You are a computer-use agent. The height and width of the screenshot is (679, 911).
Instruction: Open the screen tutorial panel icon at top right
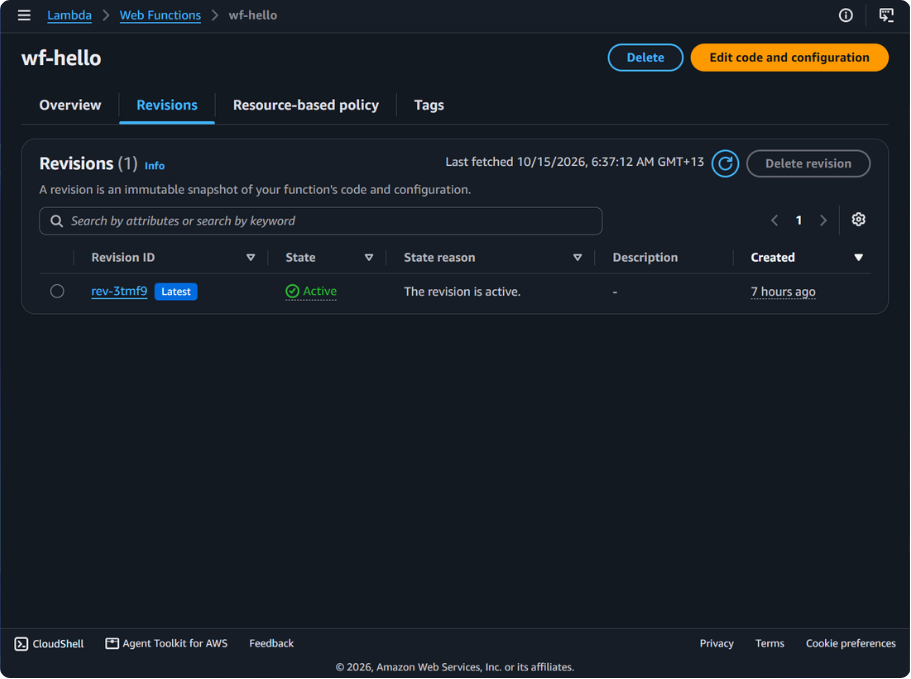(x=886, y=15)
